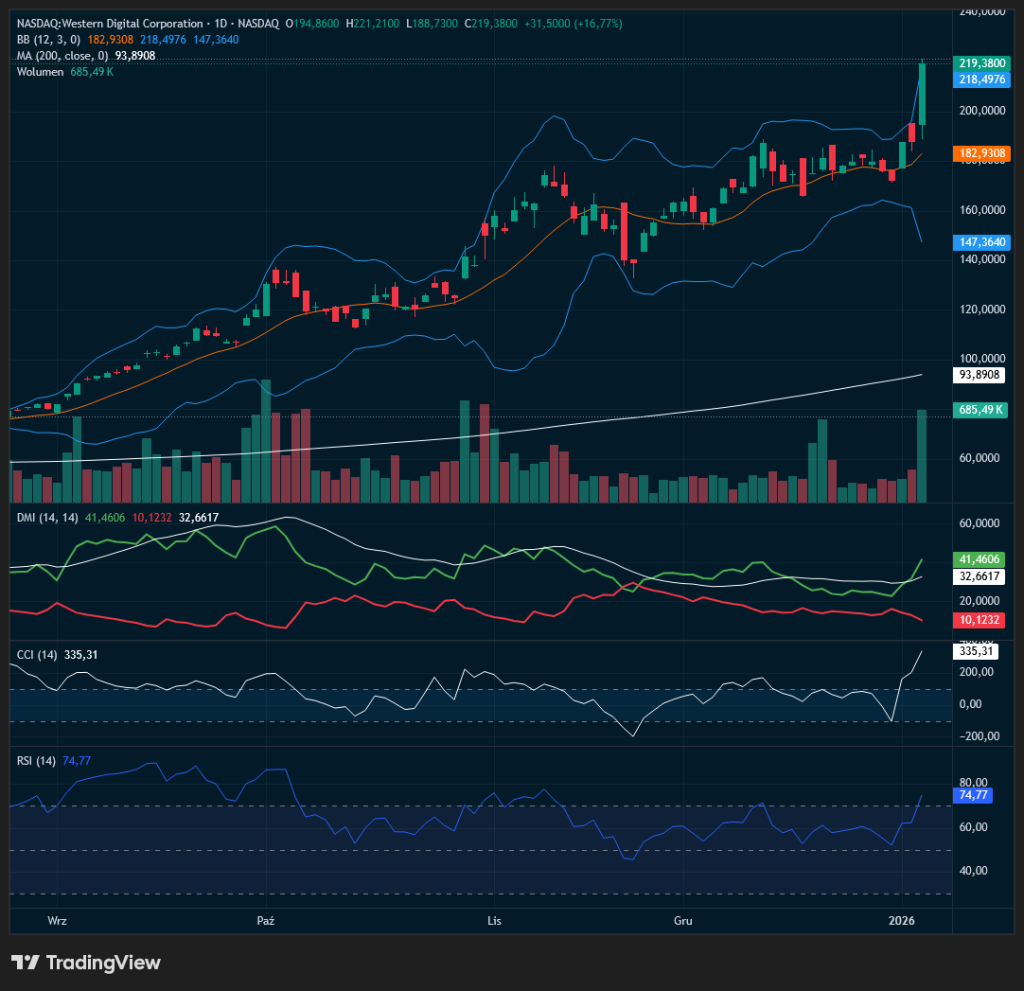Select the blue 74,77 RSI axis tag

(x=974, y=795)
